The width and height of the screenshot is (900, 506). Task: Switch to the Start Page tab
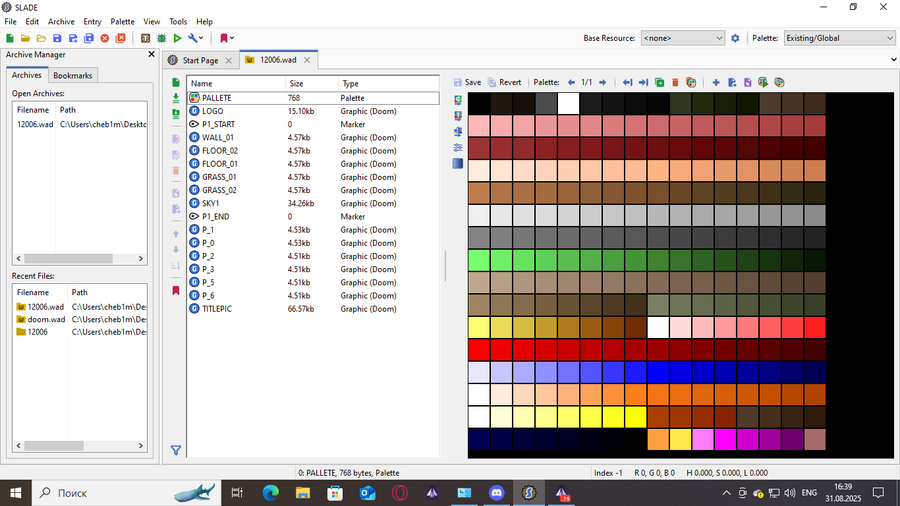click(x=200, y=60)
